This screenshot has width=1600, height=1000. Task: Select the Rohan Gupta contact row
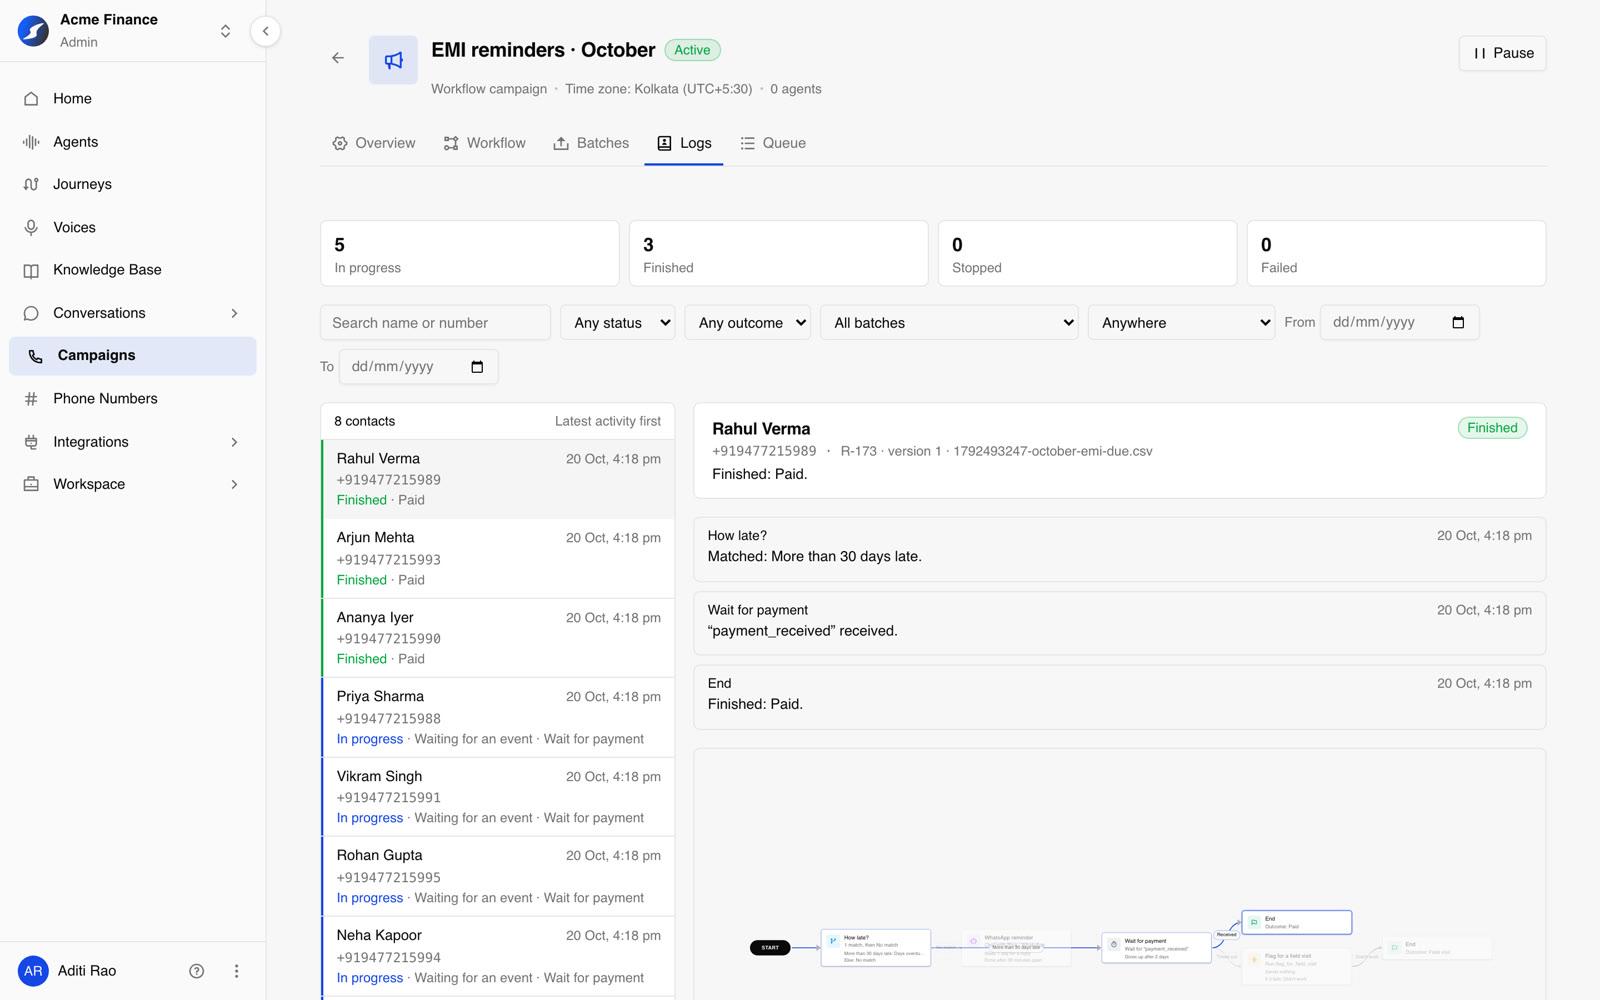click(x=498, y=876)
